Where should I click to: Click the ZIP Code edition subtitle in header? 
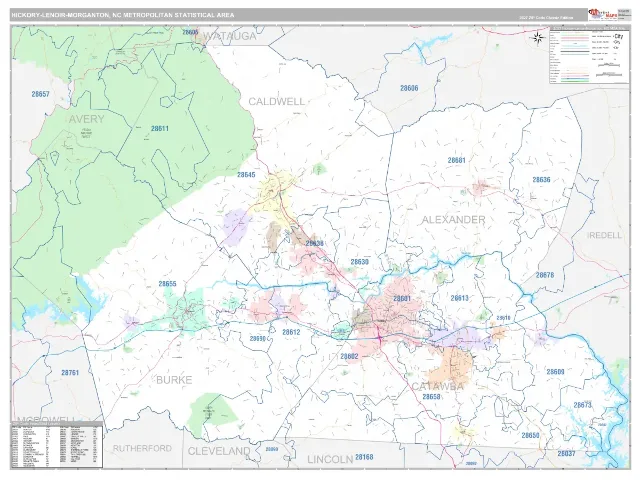[x=546, y=18]
